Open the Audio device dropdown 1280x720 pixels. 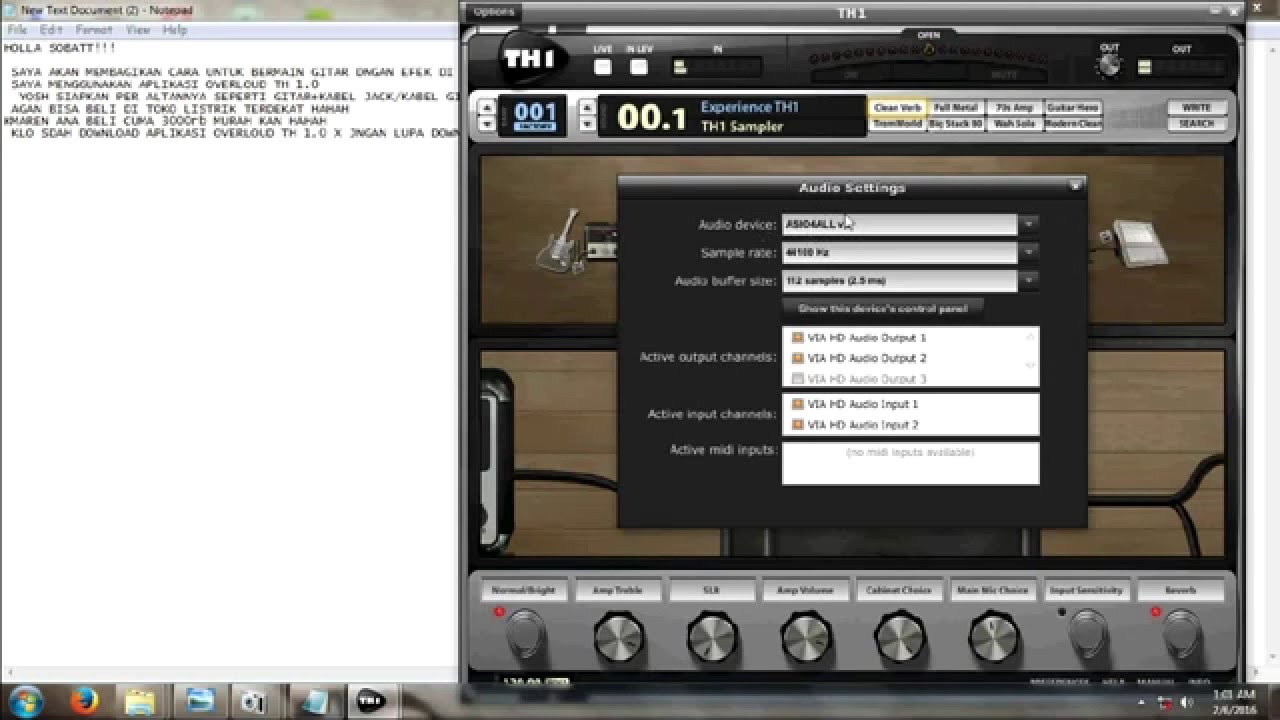1027,225
